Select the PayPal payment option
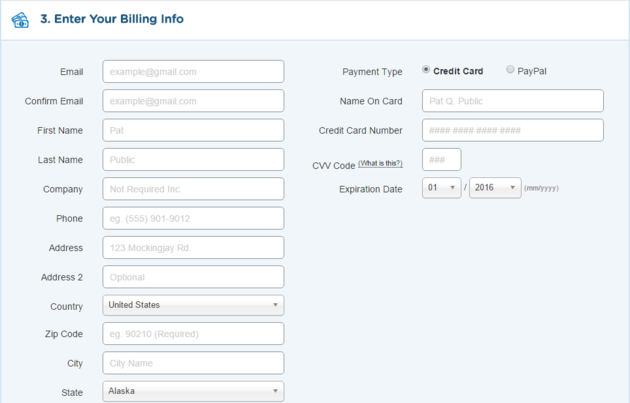 coord(511,70)
